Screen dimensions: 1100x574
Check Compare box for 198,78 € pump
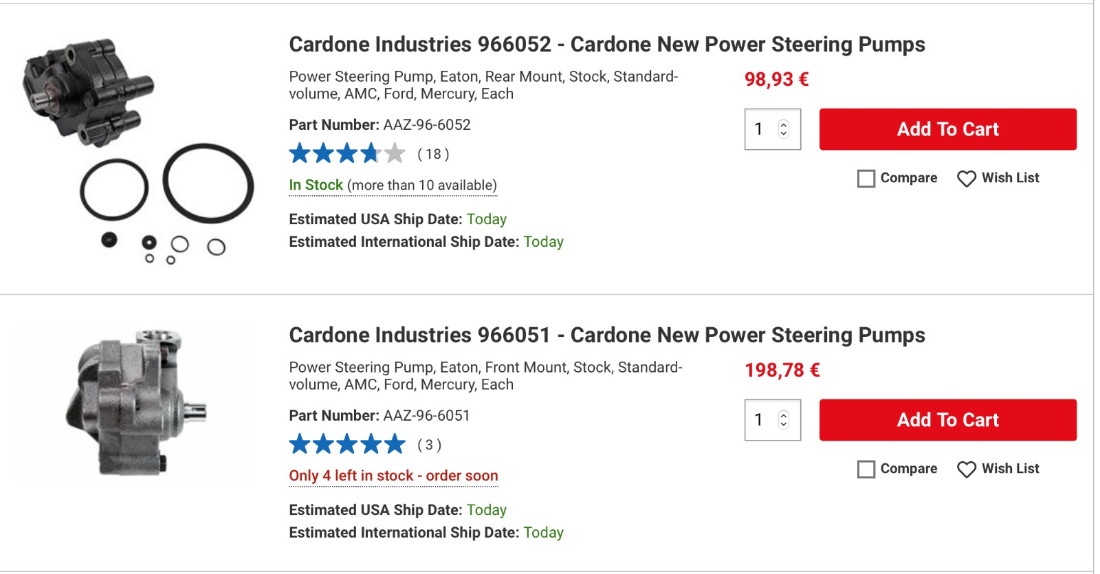click(866, 470)
